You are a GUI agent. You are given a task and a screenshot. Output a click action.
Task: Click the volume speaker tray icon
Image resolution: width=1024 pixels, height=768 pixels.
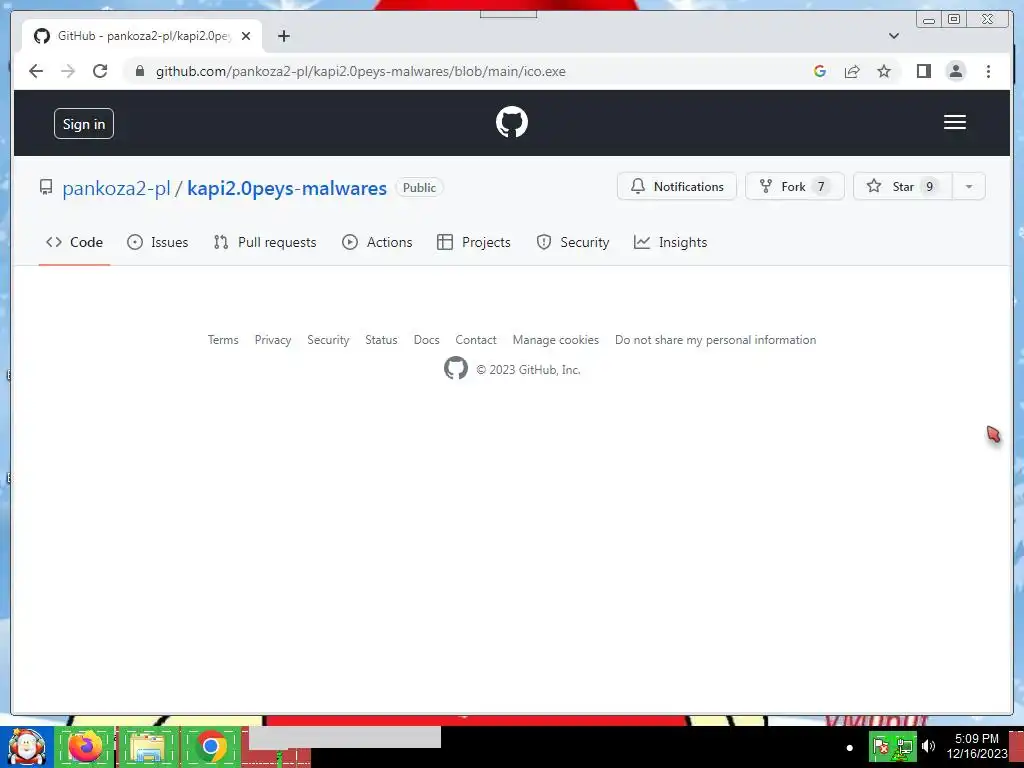(928, 746)
